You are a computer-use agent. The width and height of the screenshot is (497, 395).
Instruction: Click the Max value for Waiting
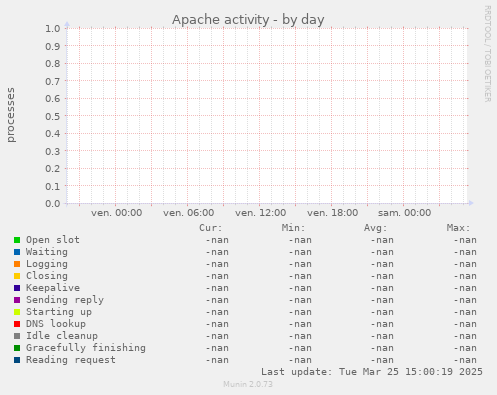(465, 252)
